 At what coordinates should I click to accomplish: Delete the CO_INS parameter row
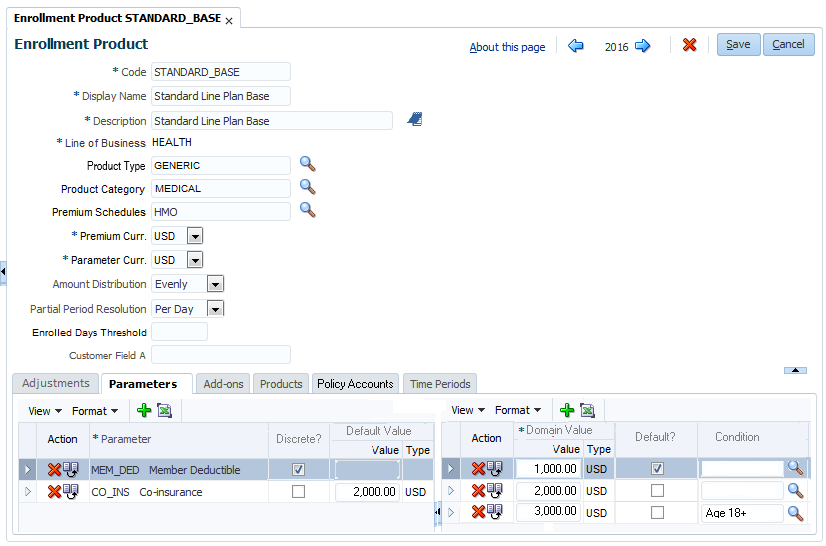[54, 492]
